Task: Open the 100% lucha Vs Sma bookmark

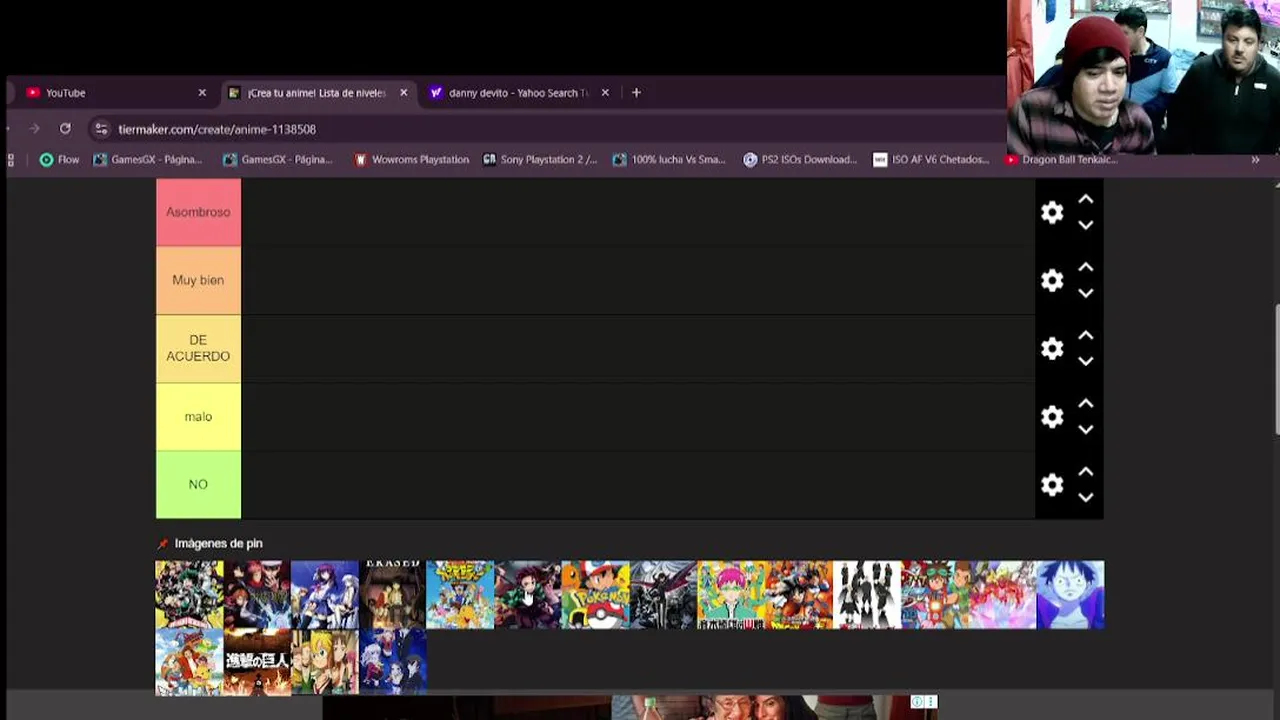Action: (x=669, y=159)
